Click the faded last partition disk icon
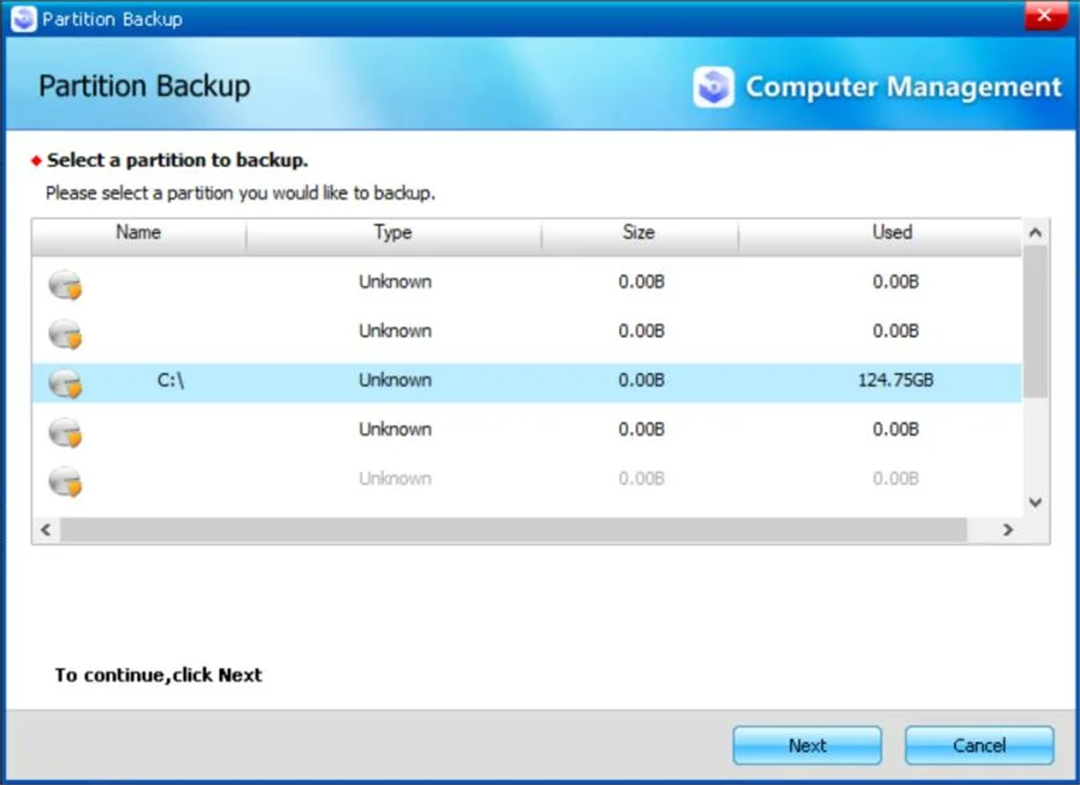This screenshot has width=1080, height=785. (65, 481)
